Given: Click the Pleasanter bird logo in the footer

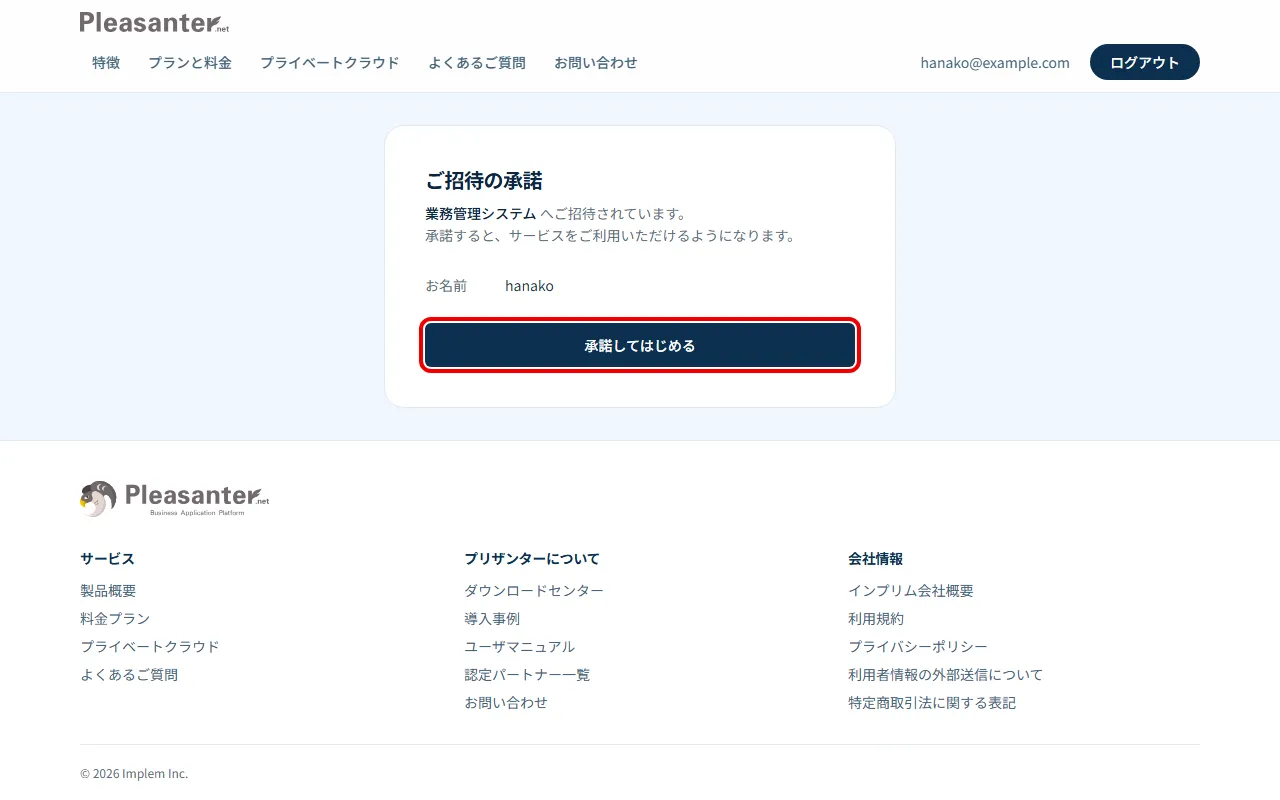Looking at the screenshot, I should pos(175,498).
